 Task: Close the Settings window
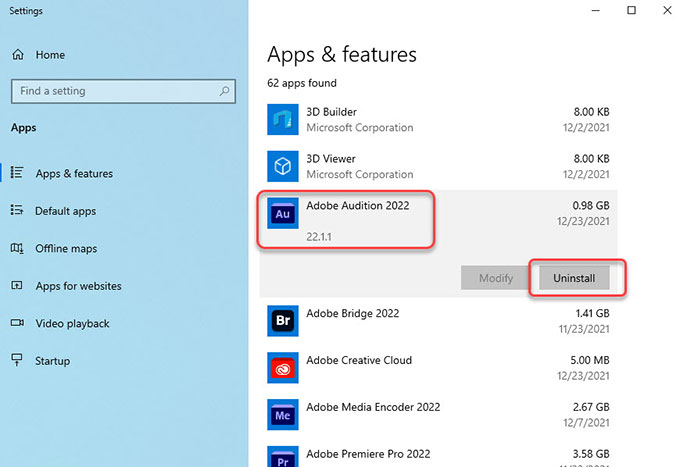click(667, 10)
